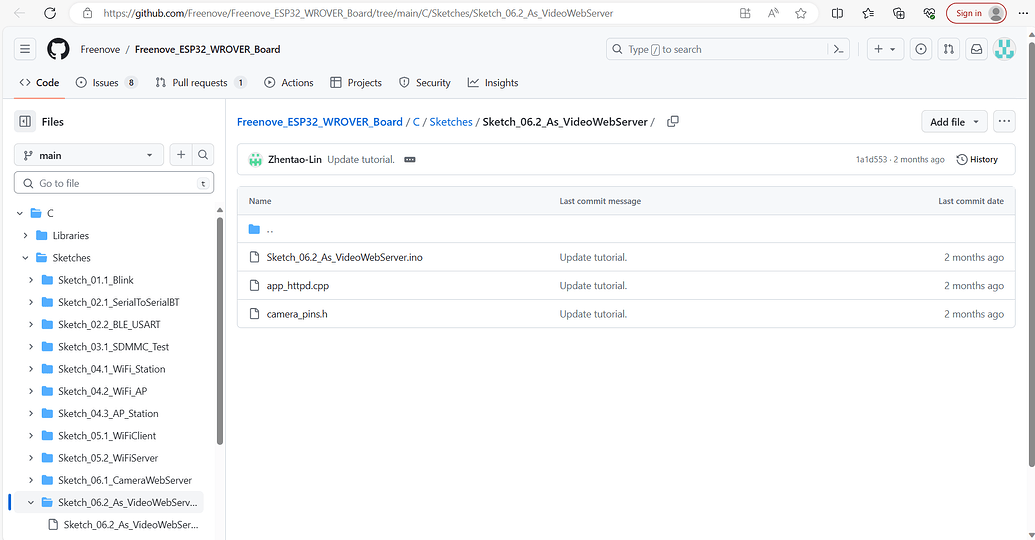Screen dimensions: 1035x540
Task: Open the command palette icon in search
Action: tap(838, 49)
